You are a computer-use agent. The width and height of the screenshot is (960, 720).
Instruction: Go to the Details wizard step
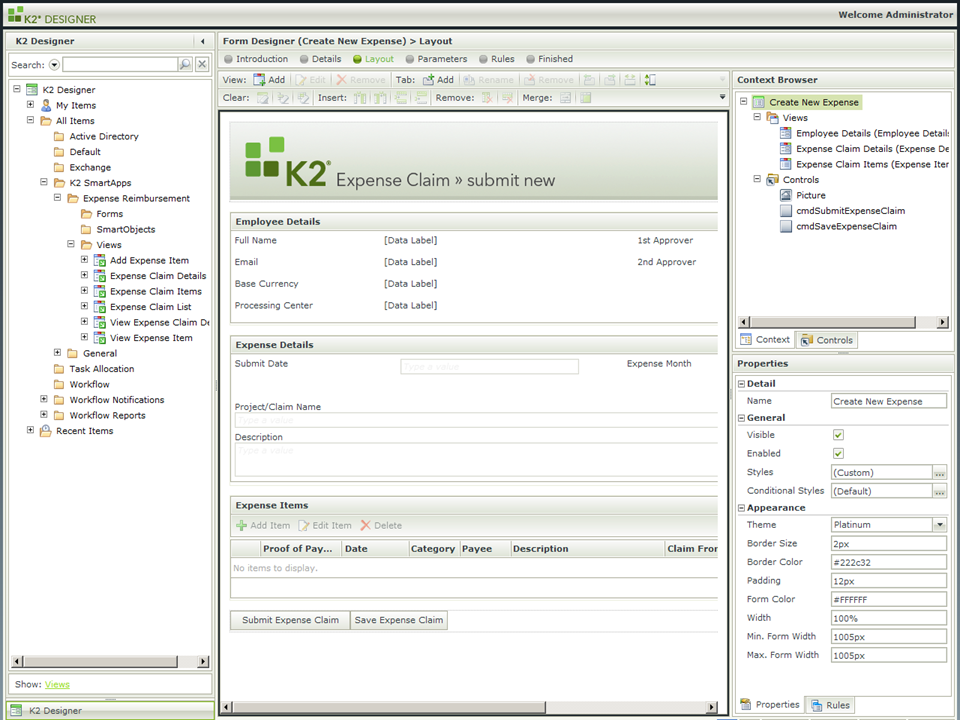click(x=320, y=59)
